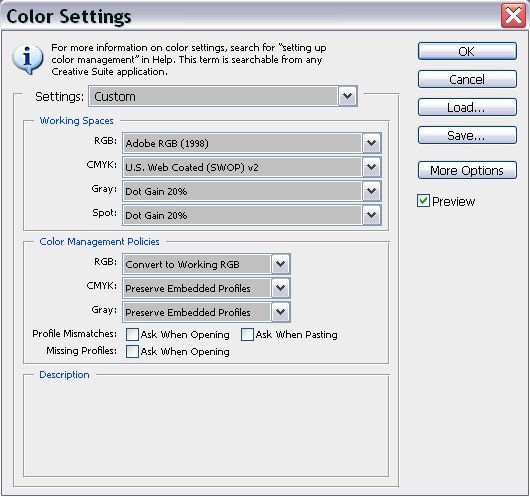This screenshot has width=530, height=497.
Task: Enable Ask When Pasting checkbox
Action: click(247, 334)
